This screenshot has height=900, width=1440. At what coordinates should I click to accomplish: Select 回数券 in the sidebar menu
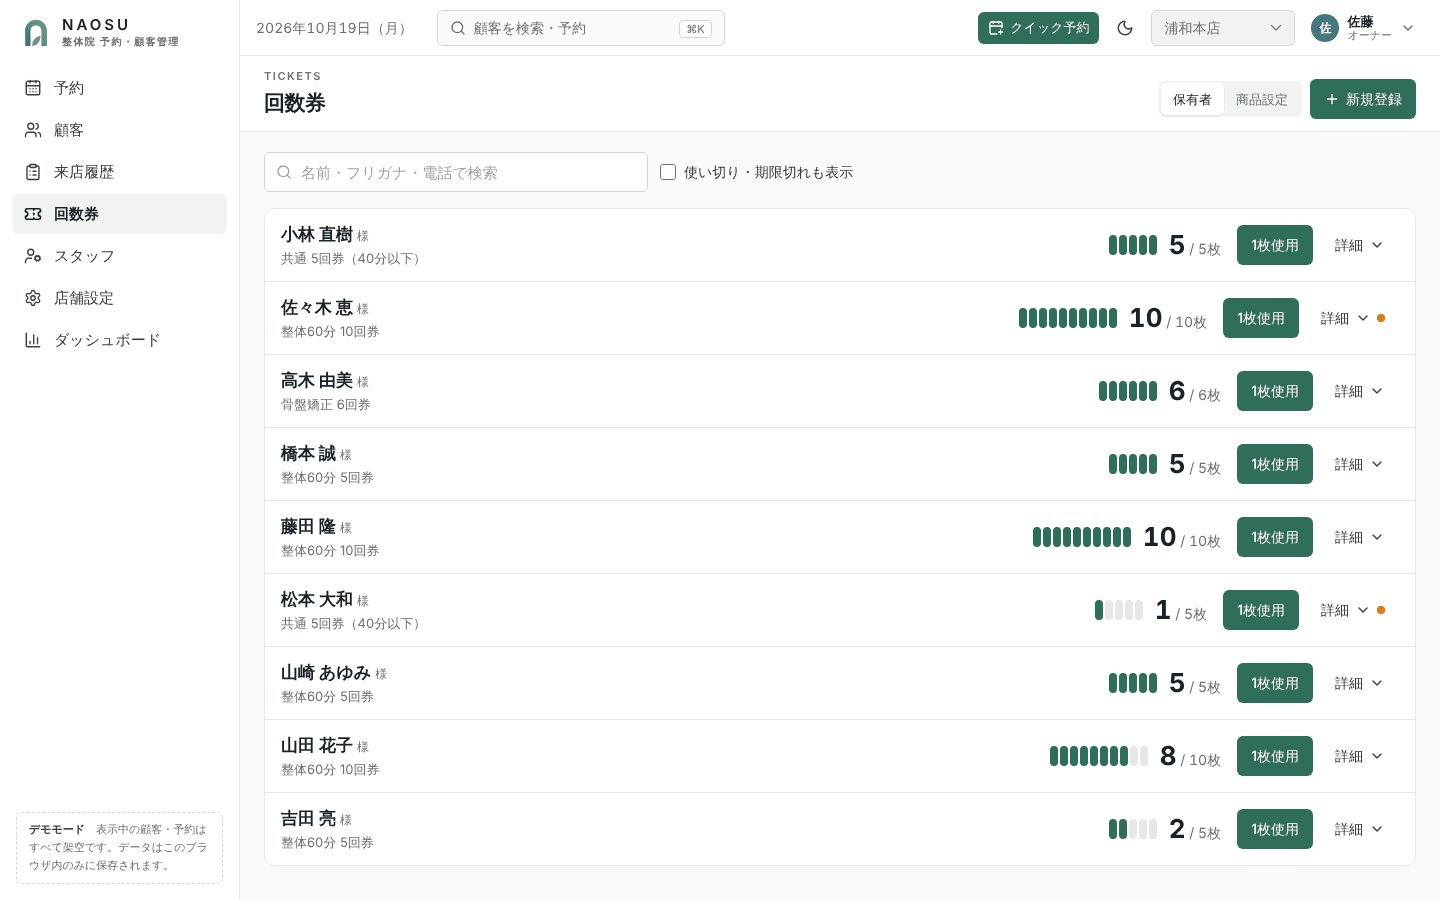(x=119, y=214)
